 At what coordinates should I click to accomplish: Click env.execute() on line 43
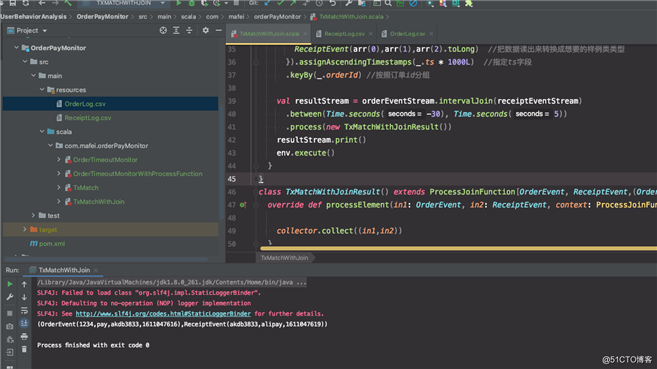(305, 153)
